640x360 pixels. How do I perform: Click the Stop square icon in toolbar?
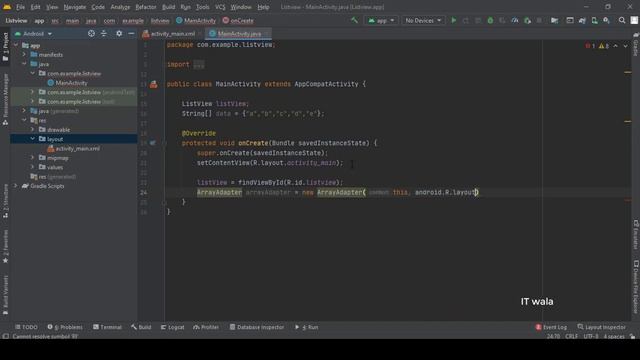(x=539, y=20)
